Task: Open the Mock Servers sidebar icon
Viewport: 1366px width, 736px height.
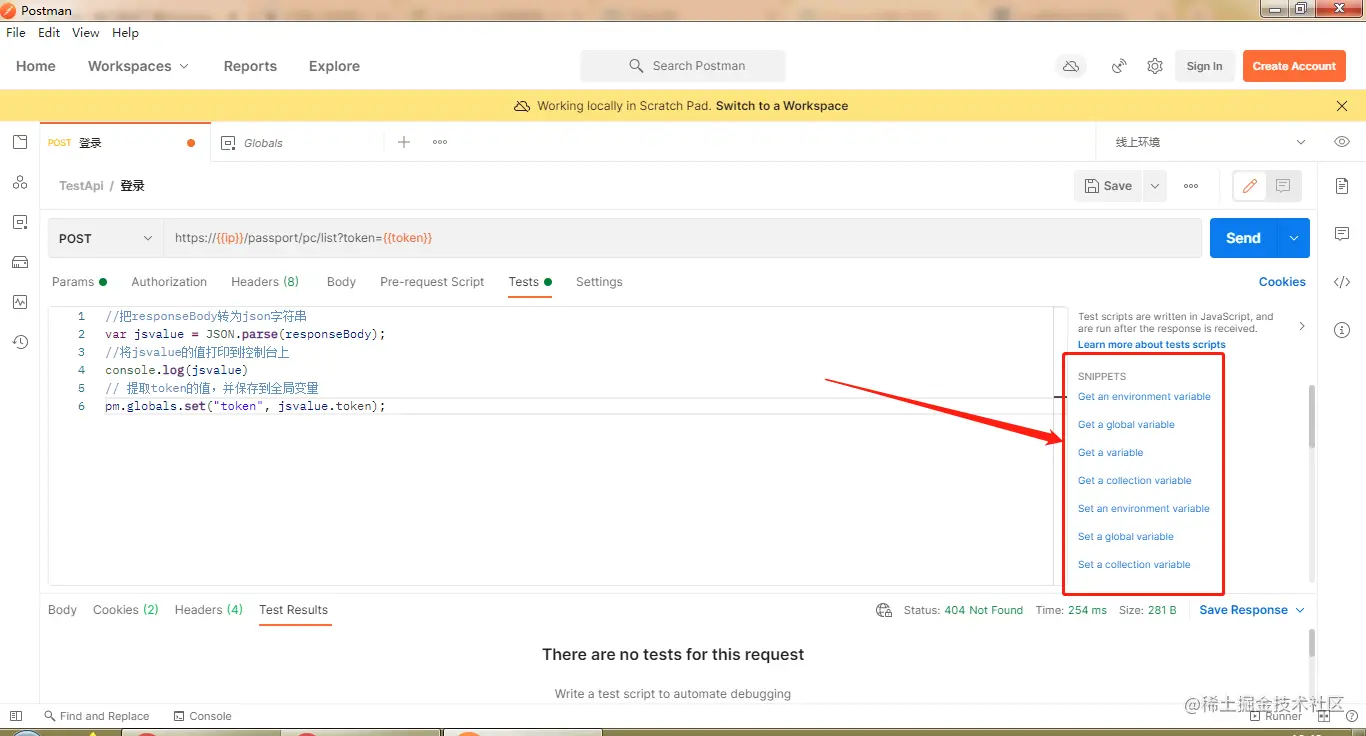Action: 20,262
